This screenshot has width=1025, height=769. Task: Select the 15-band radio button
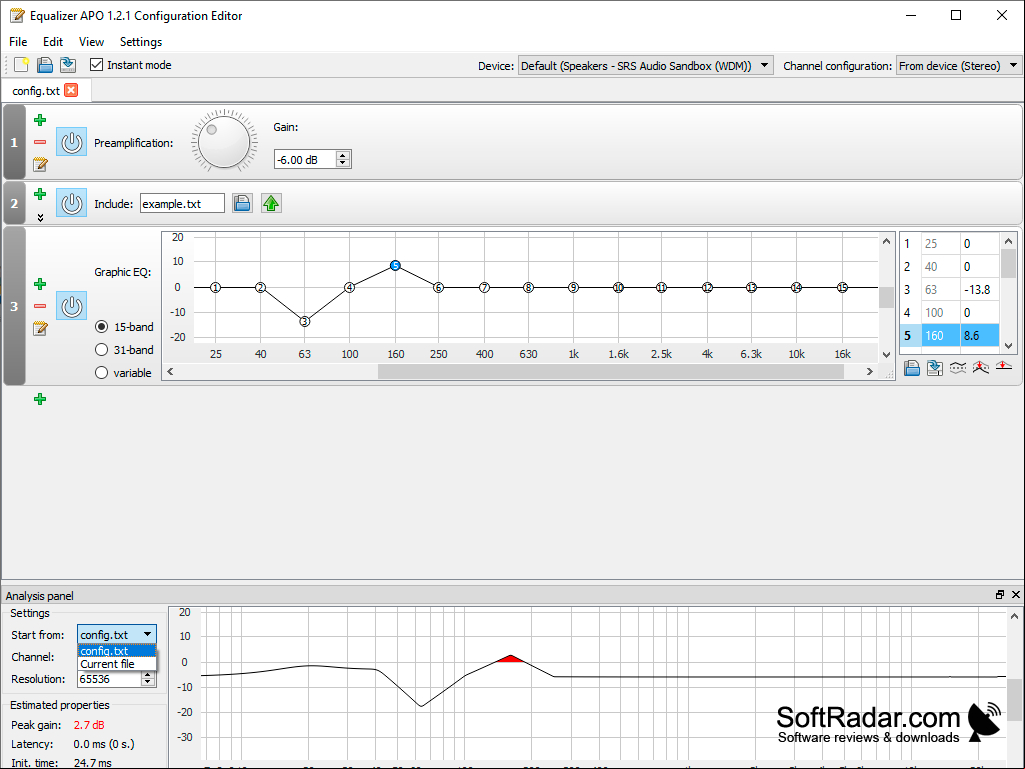coord(101,326)
